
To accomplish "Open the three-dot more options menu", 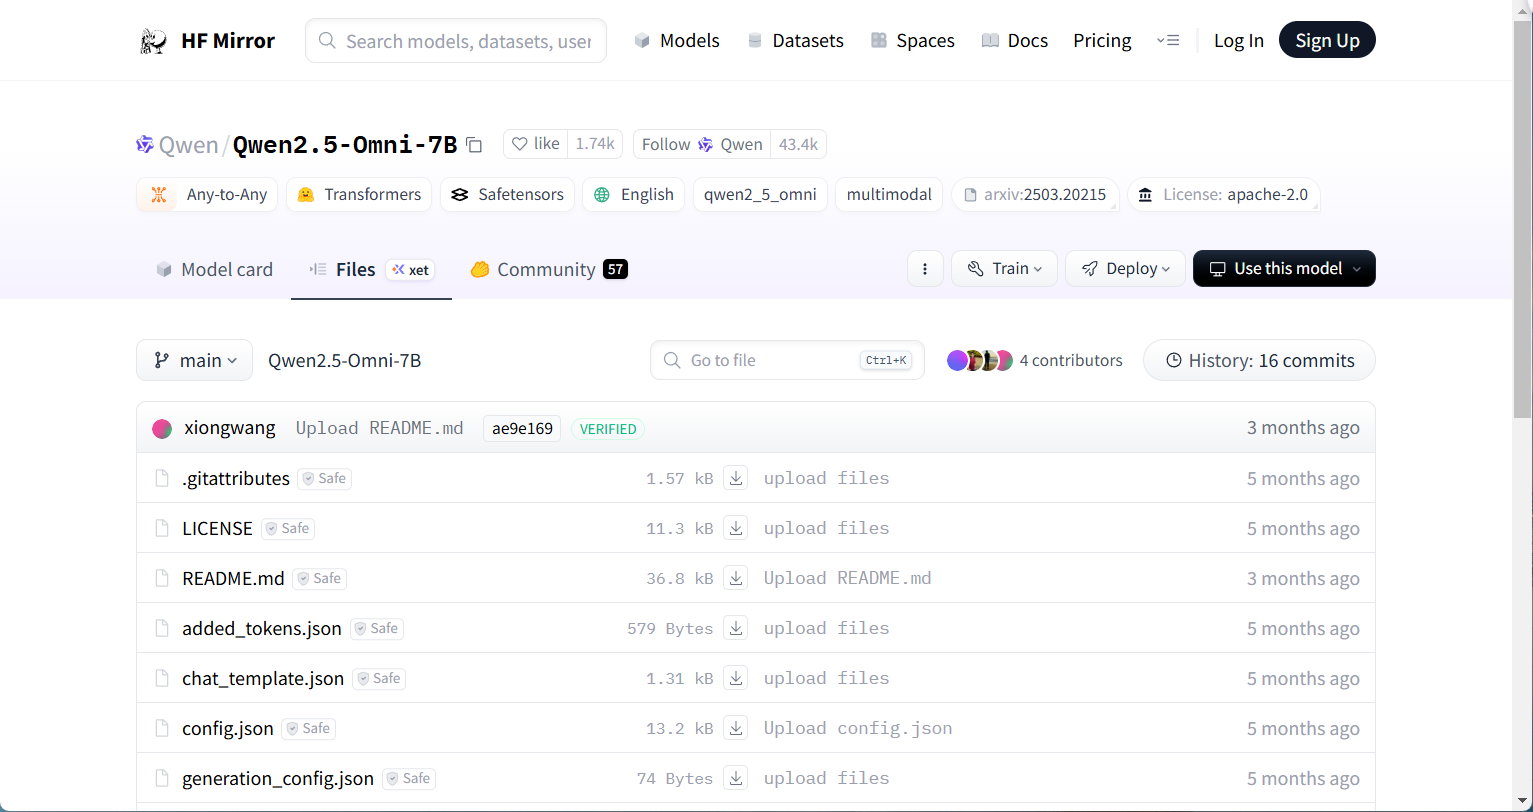I will pyautogui.click(x=925, y=268).
